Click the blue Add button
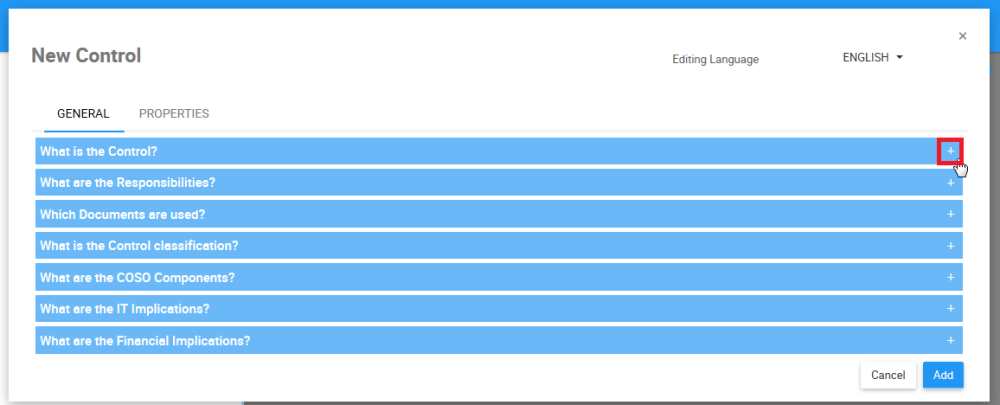1000x405 pixels. click(x=943, y=375)
